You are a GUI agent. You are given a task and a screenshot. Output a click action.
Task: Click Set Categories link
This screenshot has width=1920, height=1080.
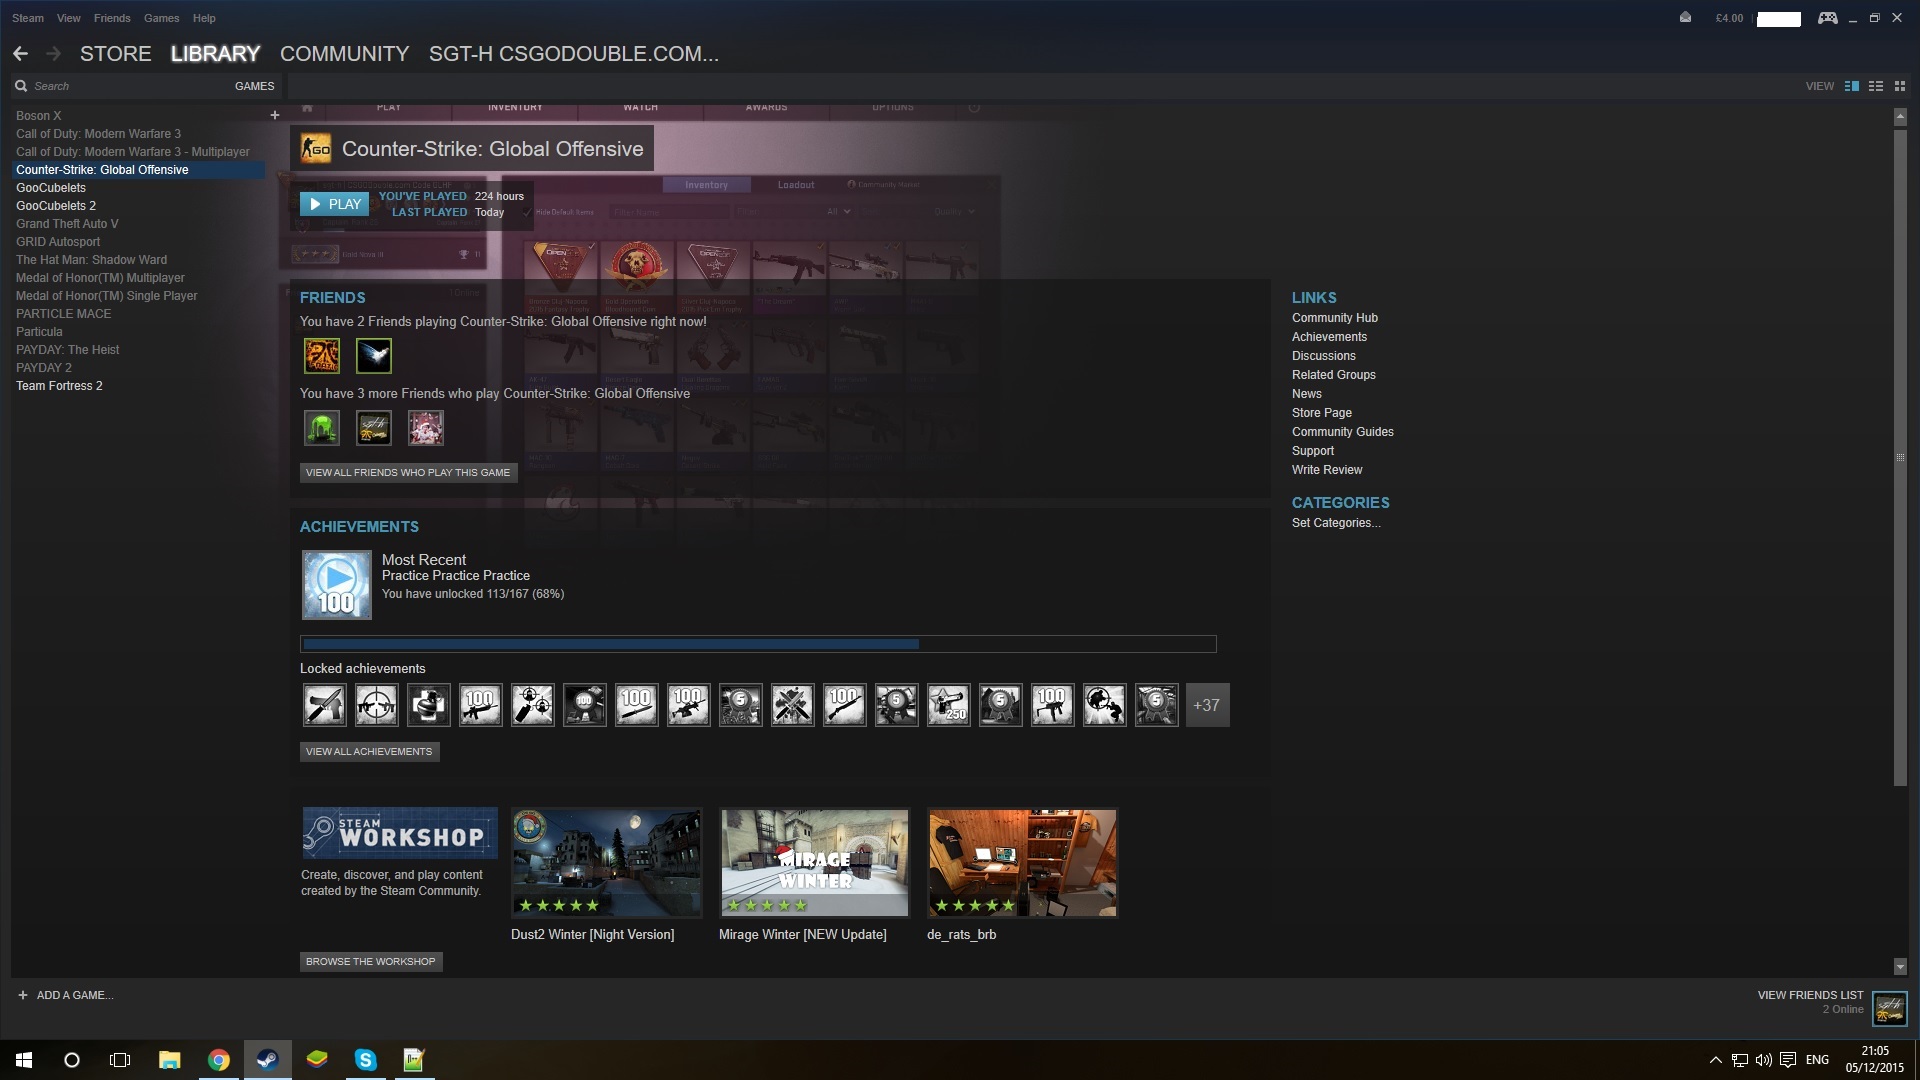[x=1336, y=523]
